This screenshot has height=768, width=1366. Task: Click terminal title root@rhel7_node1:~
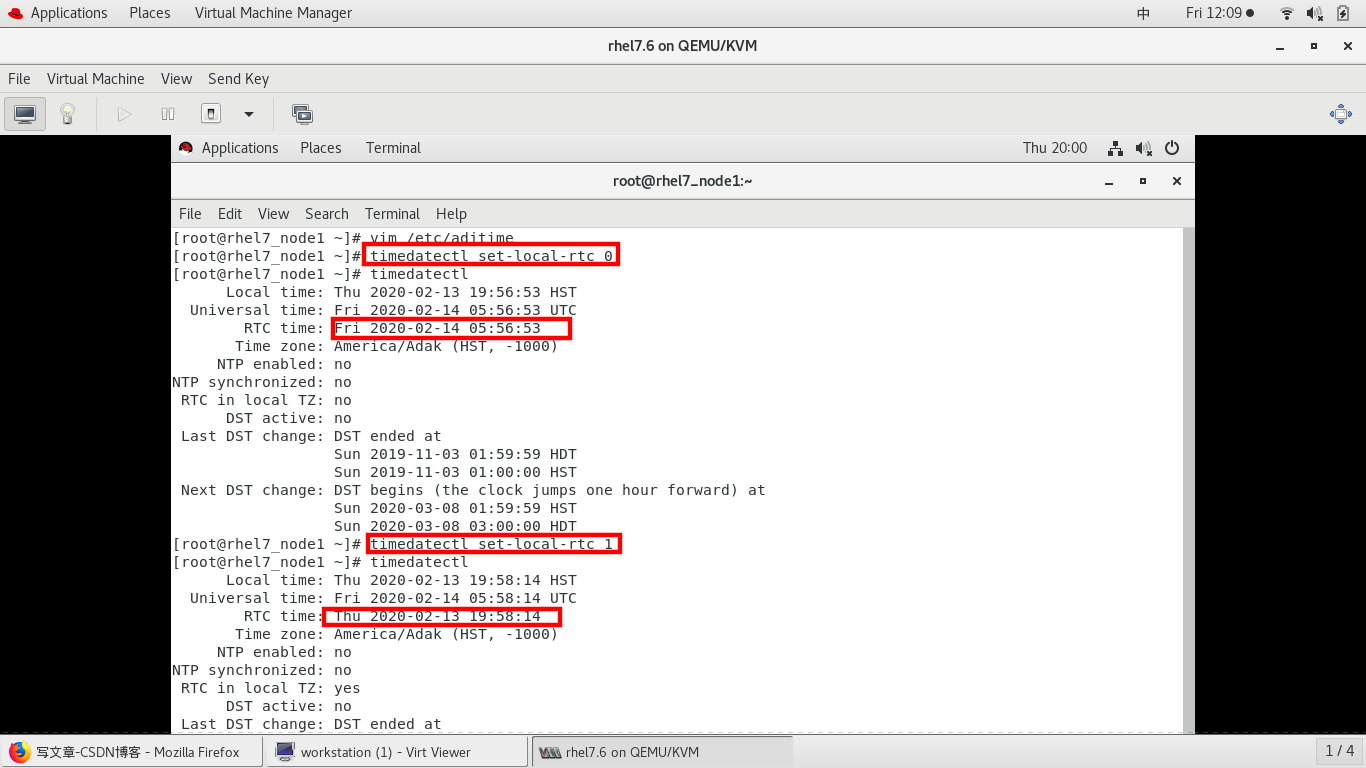pyautogui.click(x=682, y=181)
